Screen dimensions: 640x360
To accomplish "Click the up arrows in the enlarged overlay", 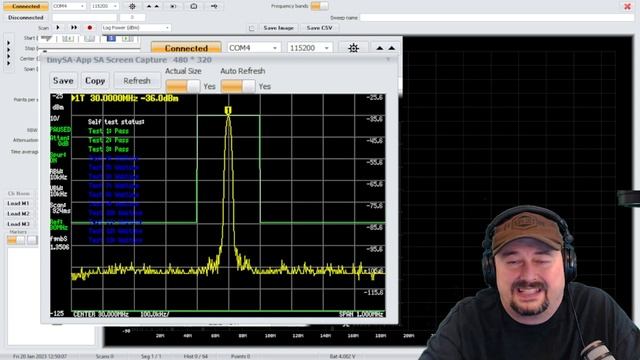I will [x=385, y=48].
